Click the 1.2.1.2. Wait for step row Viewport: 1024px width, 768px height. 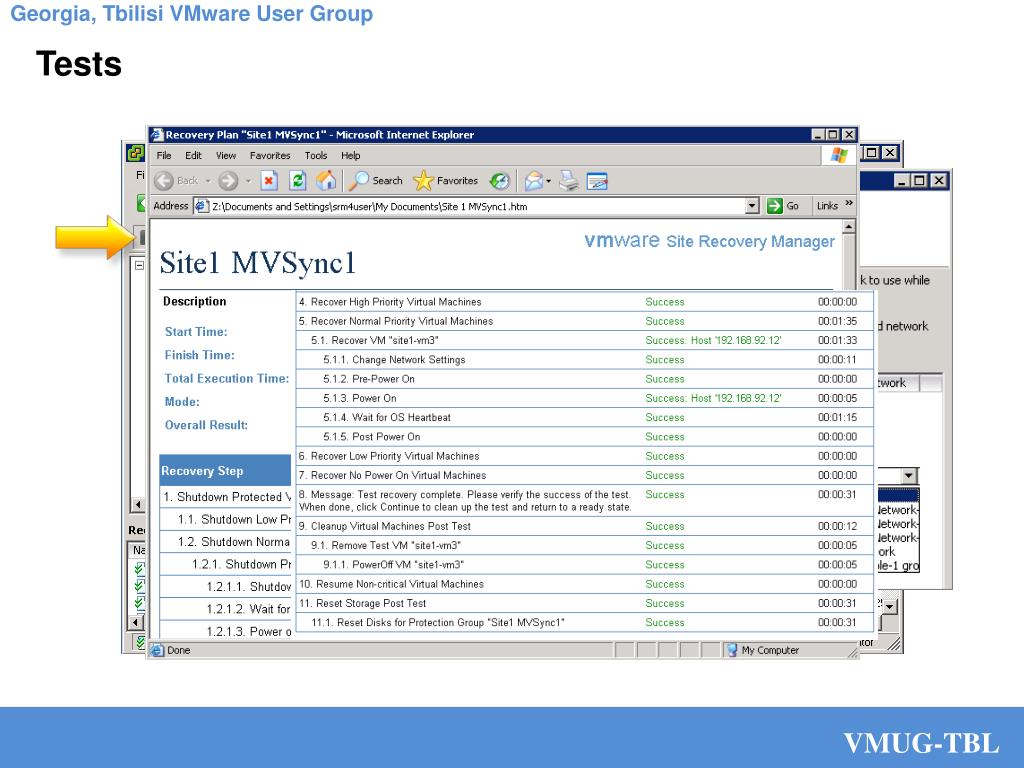(x=225, y=609)
